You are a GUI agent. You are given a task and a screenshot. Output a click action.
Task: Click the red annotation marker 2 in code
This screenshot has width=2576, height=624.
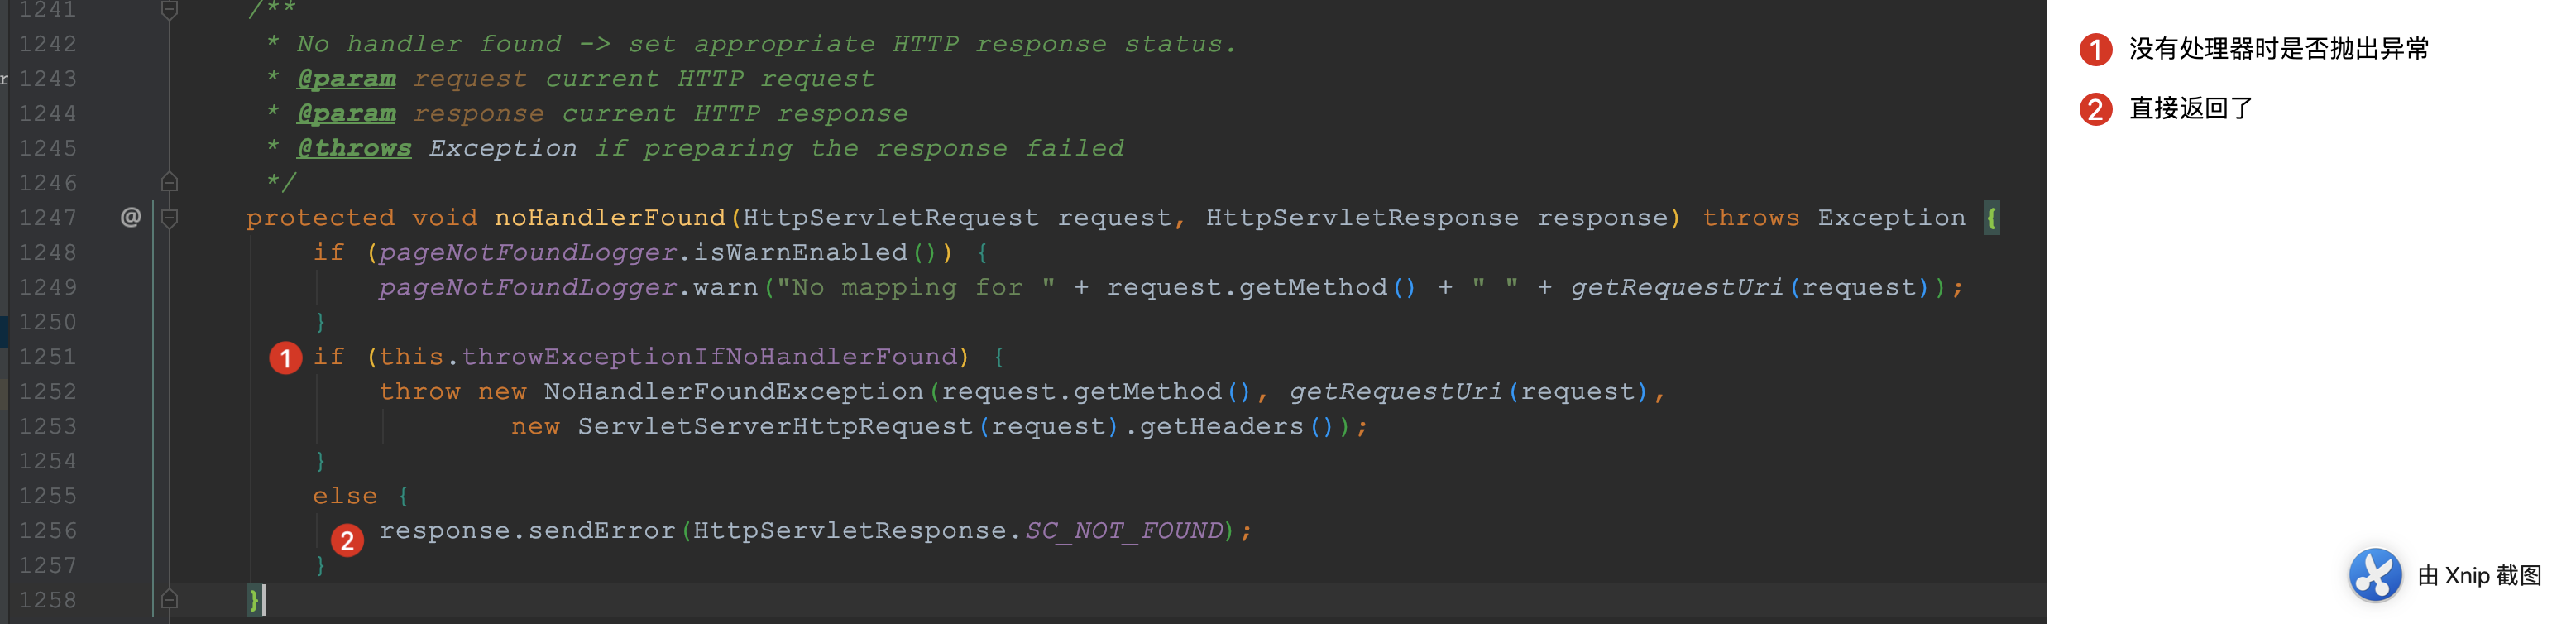(347, 540)
